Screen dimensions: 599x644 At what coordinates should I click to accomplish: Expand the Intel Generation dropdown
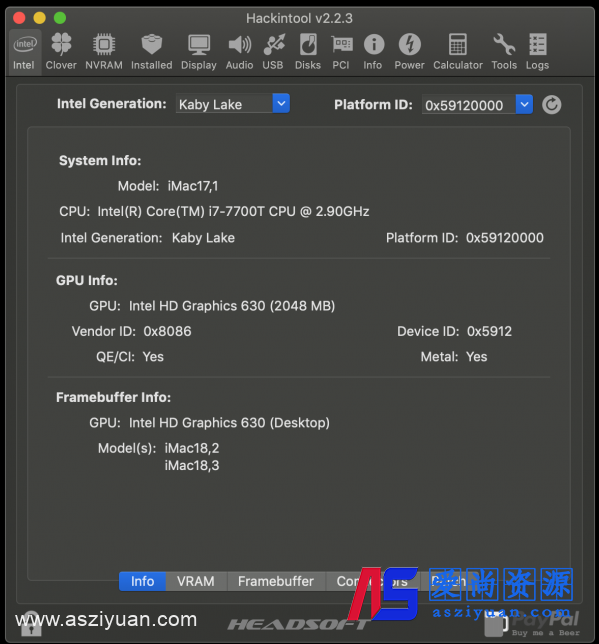point(281,104)
